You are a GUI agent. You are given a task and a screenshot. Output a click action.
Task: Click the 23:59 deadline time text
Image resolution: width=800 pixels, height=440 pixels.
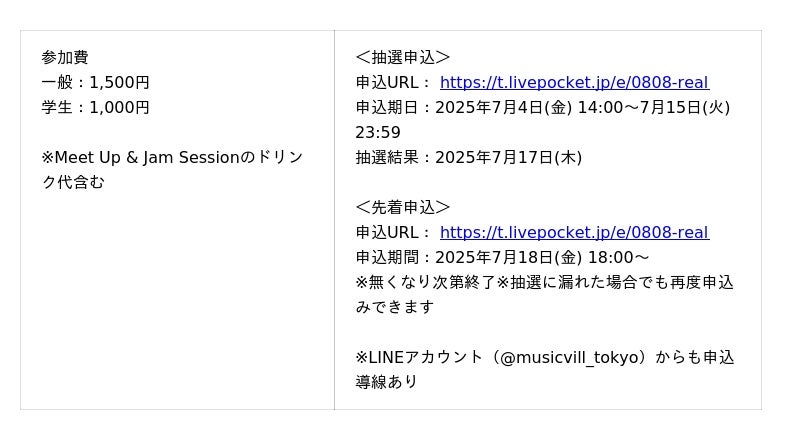coord(378,133)
